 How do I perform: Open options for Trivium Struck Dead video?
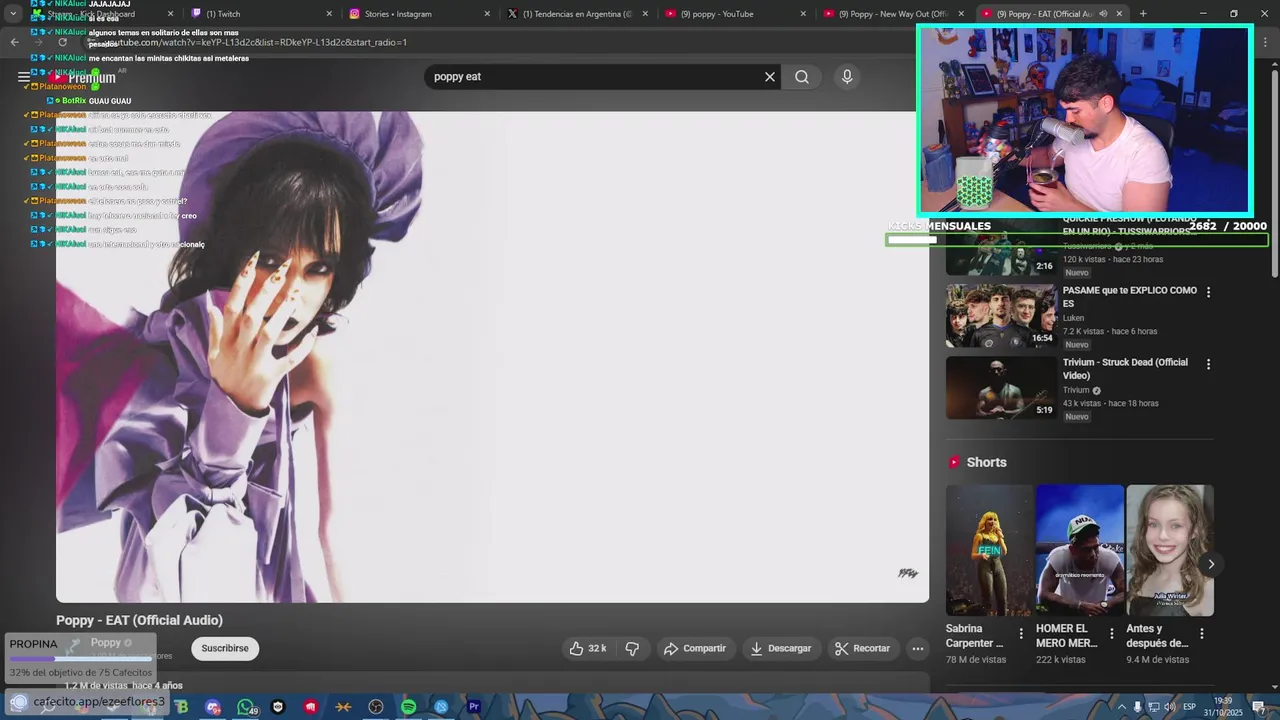(x=1208, y=365)
